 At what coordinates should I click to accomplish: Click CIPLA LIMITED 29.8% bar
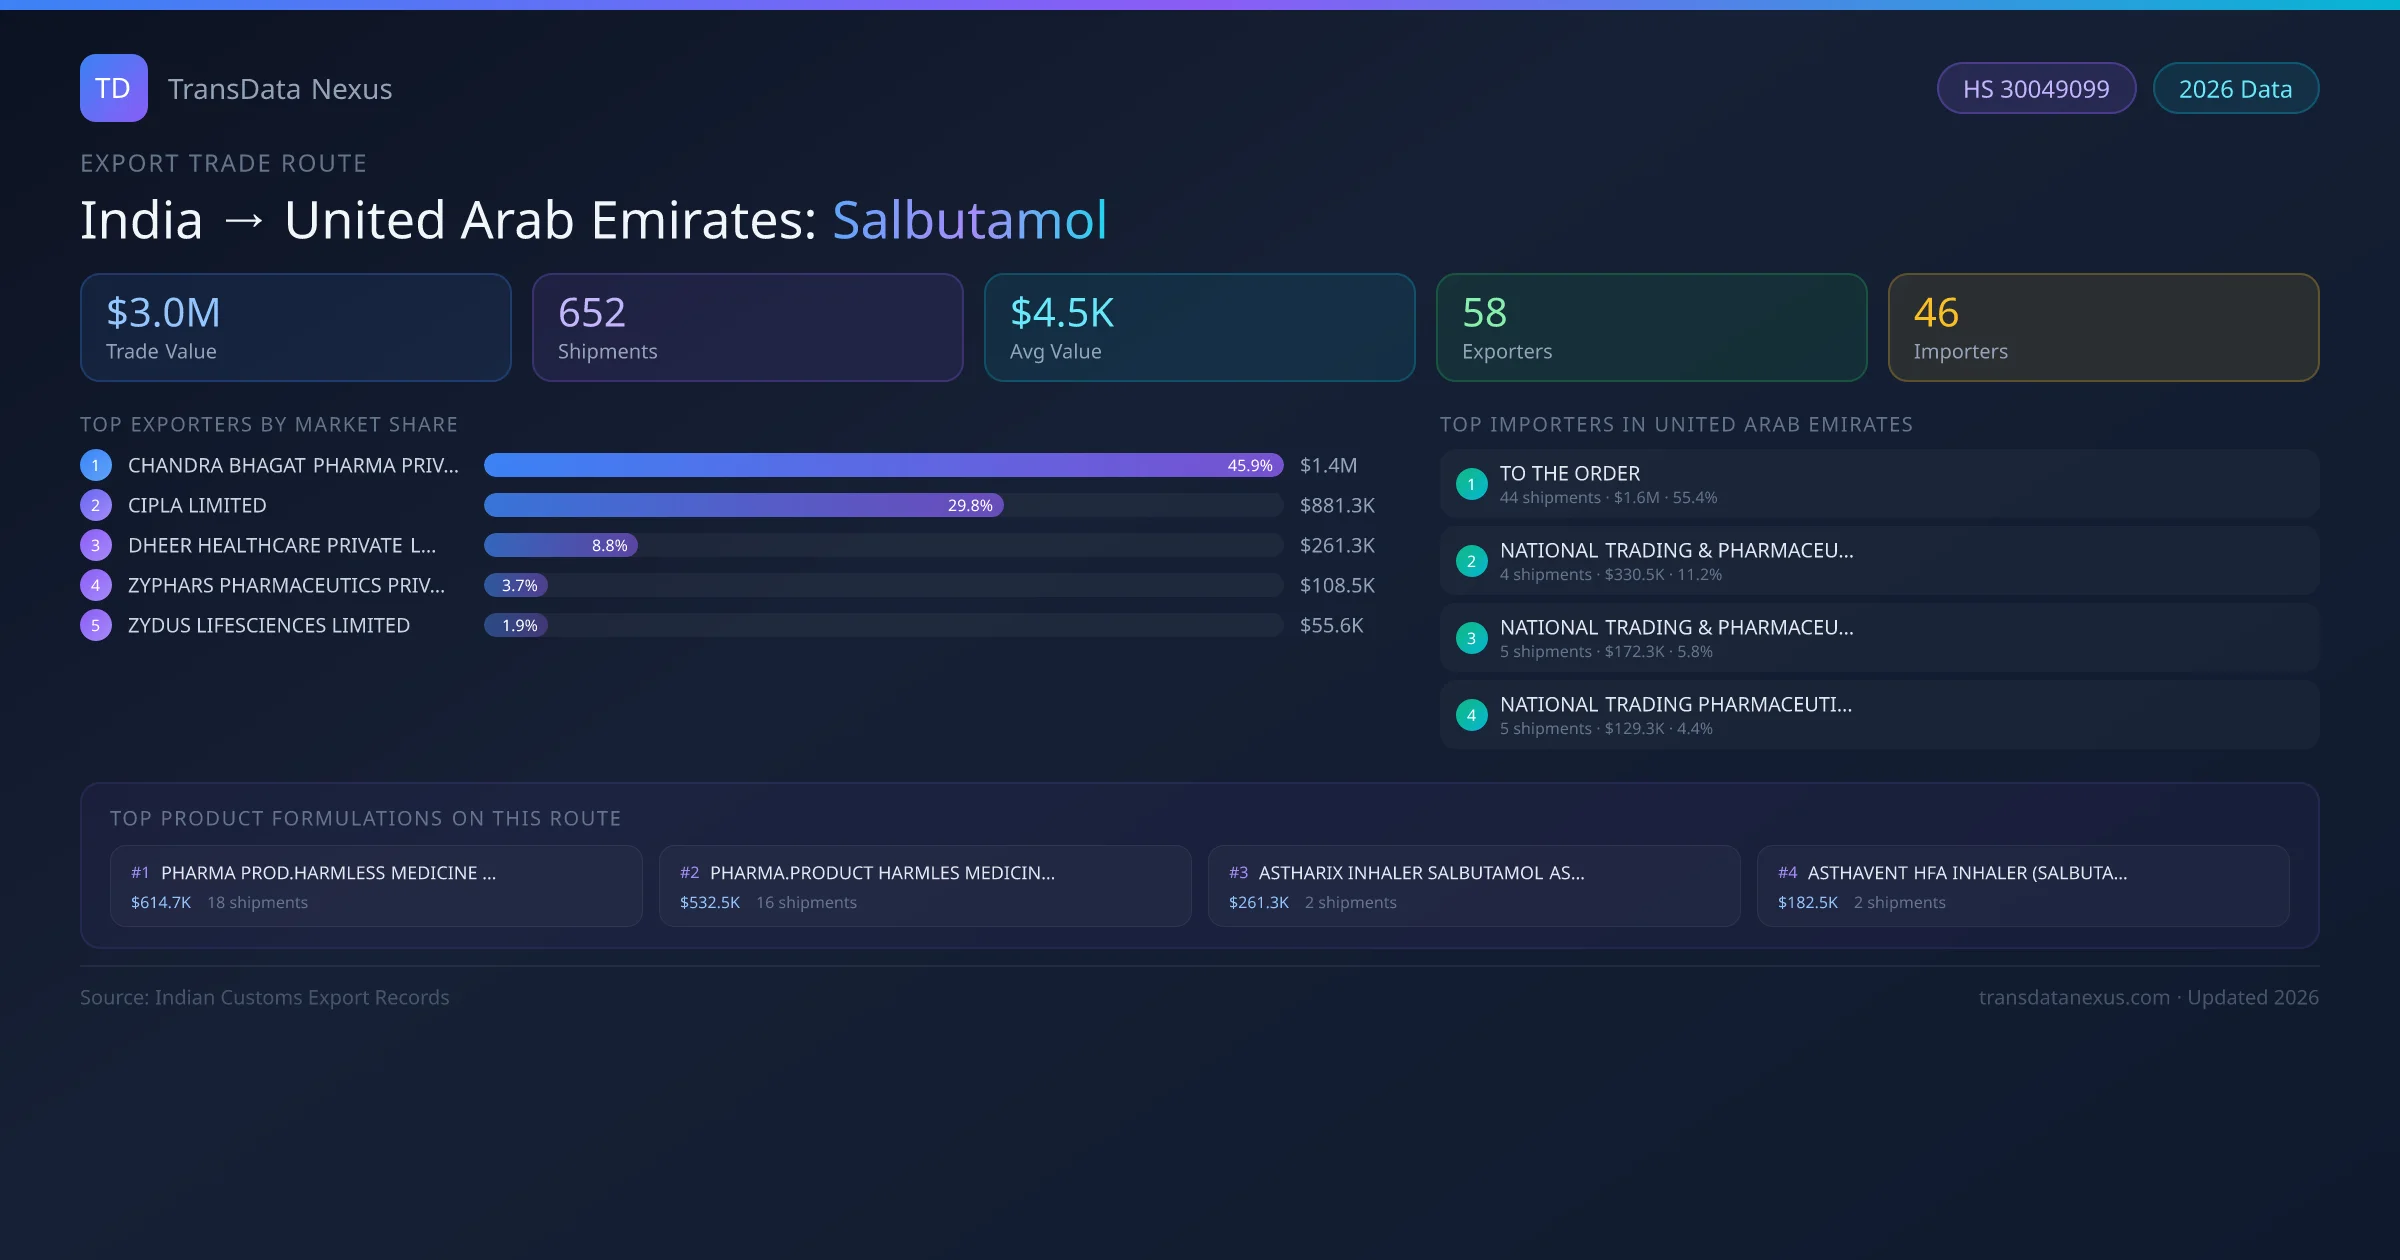[743, 505]
